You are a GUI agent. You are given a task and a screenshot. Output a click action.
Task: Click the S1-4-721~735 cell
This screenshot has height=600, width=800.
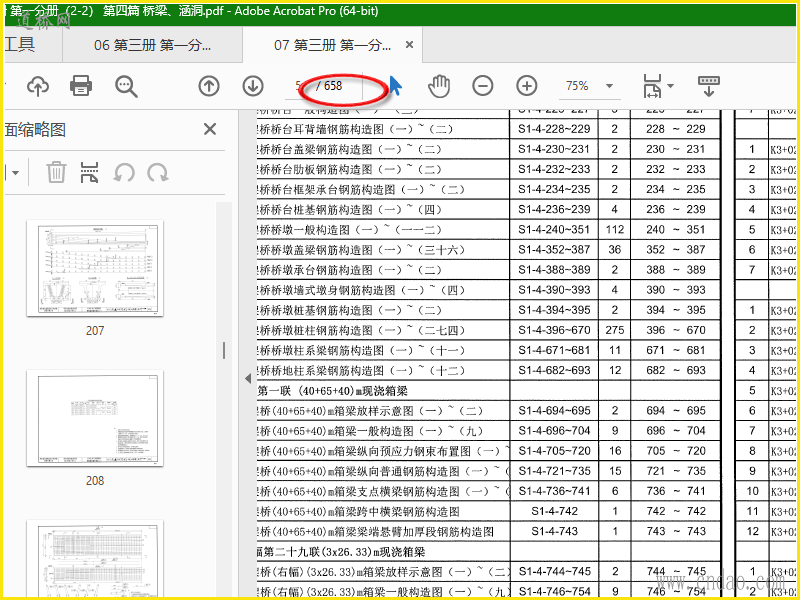point(554,471)
